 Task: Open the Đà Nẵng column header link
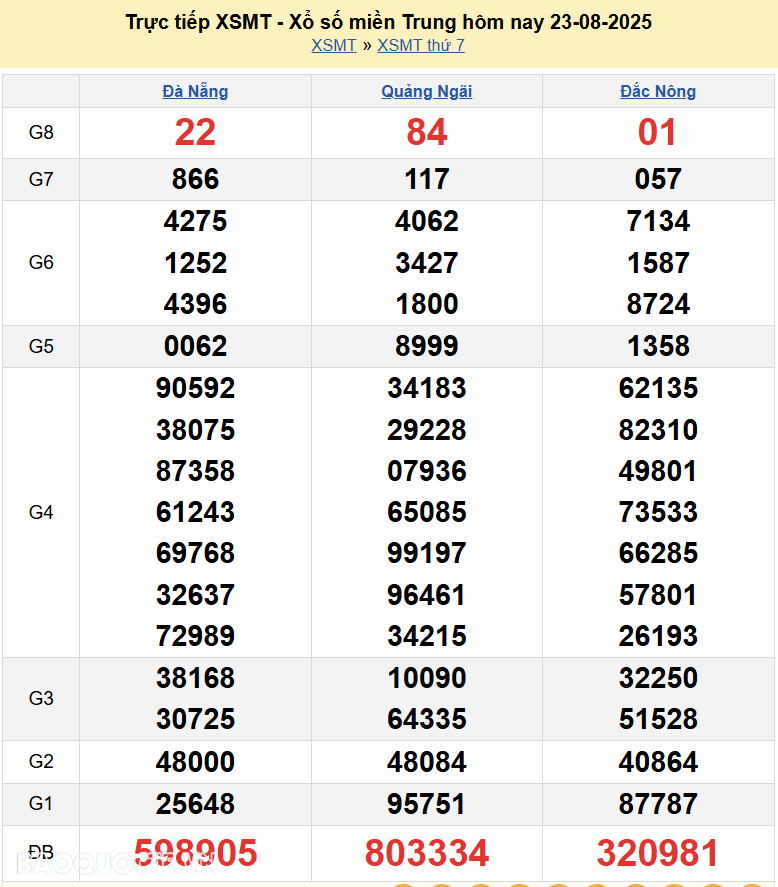[195, 91]
